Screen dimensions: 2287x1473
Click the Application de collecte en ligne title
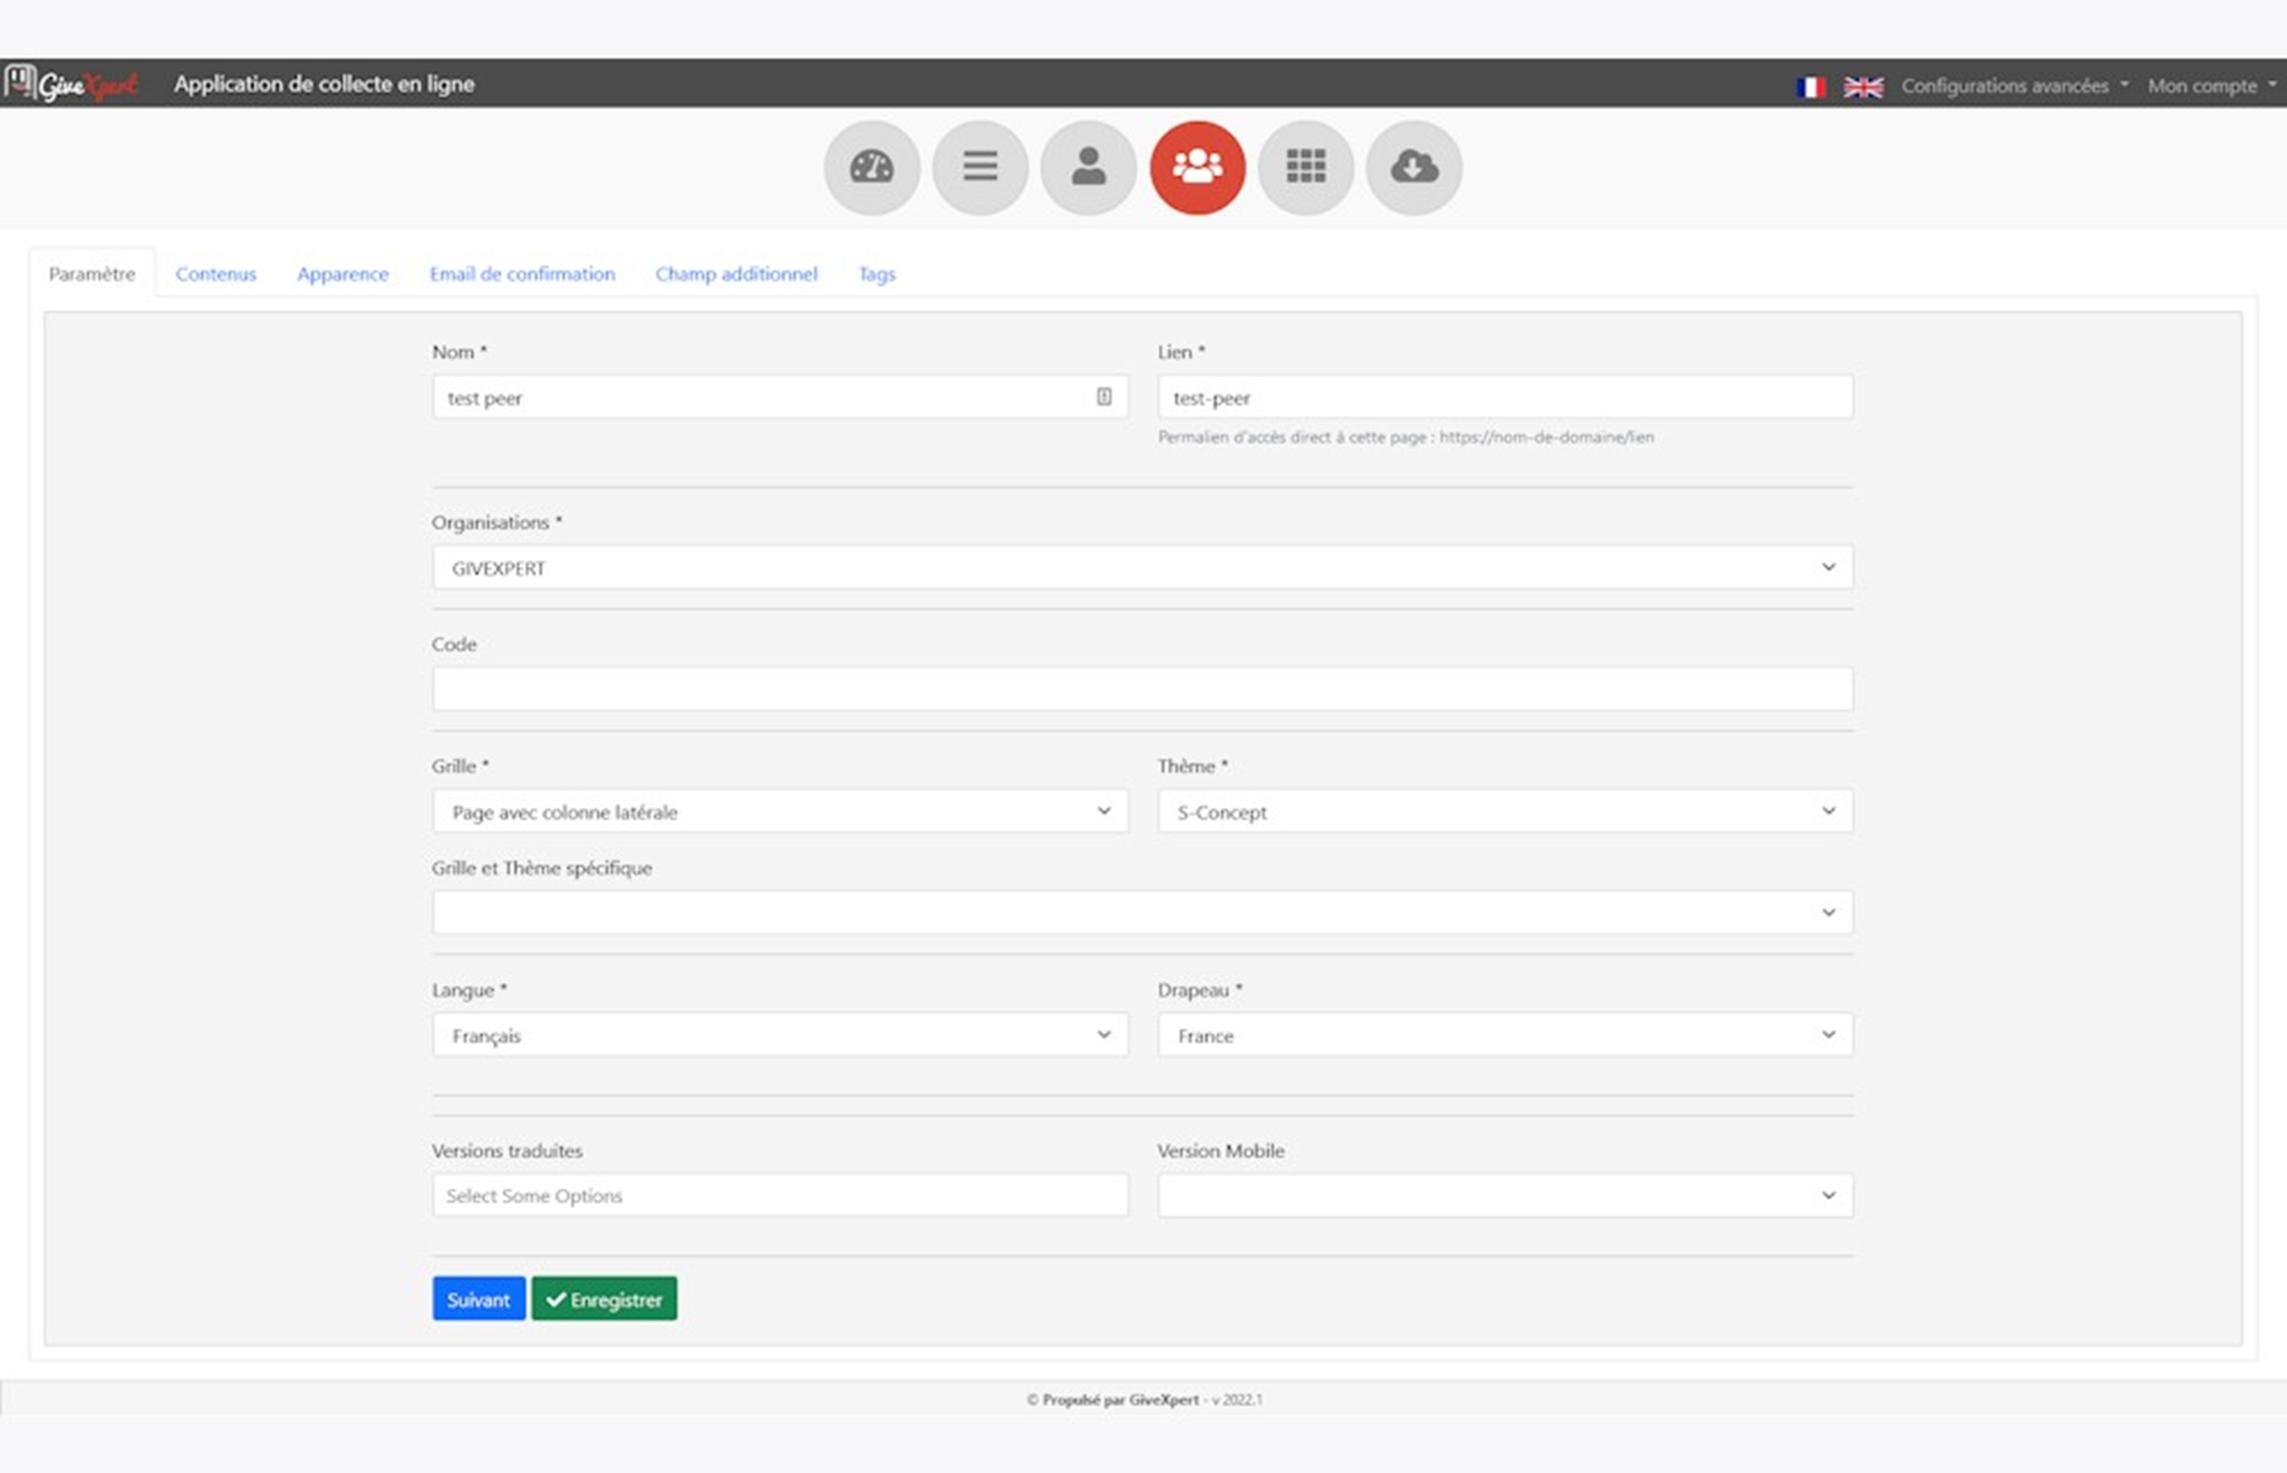(x=324, y=84)
